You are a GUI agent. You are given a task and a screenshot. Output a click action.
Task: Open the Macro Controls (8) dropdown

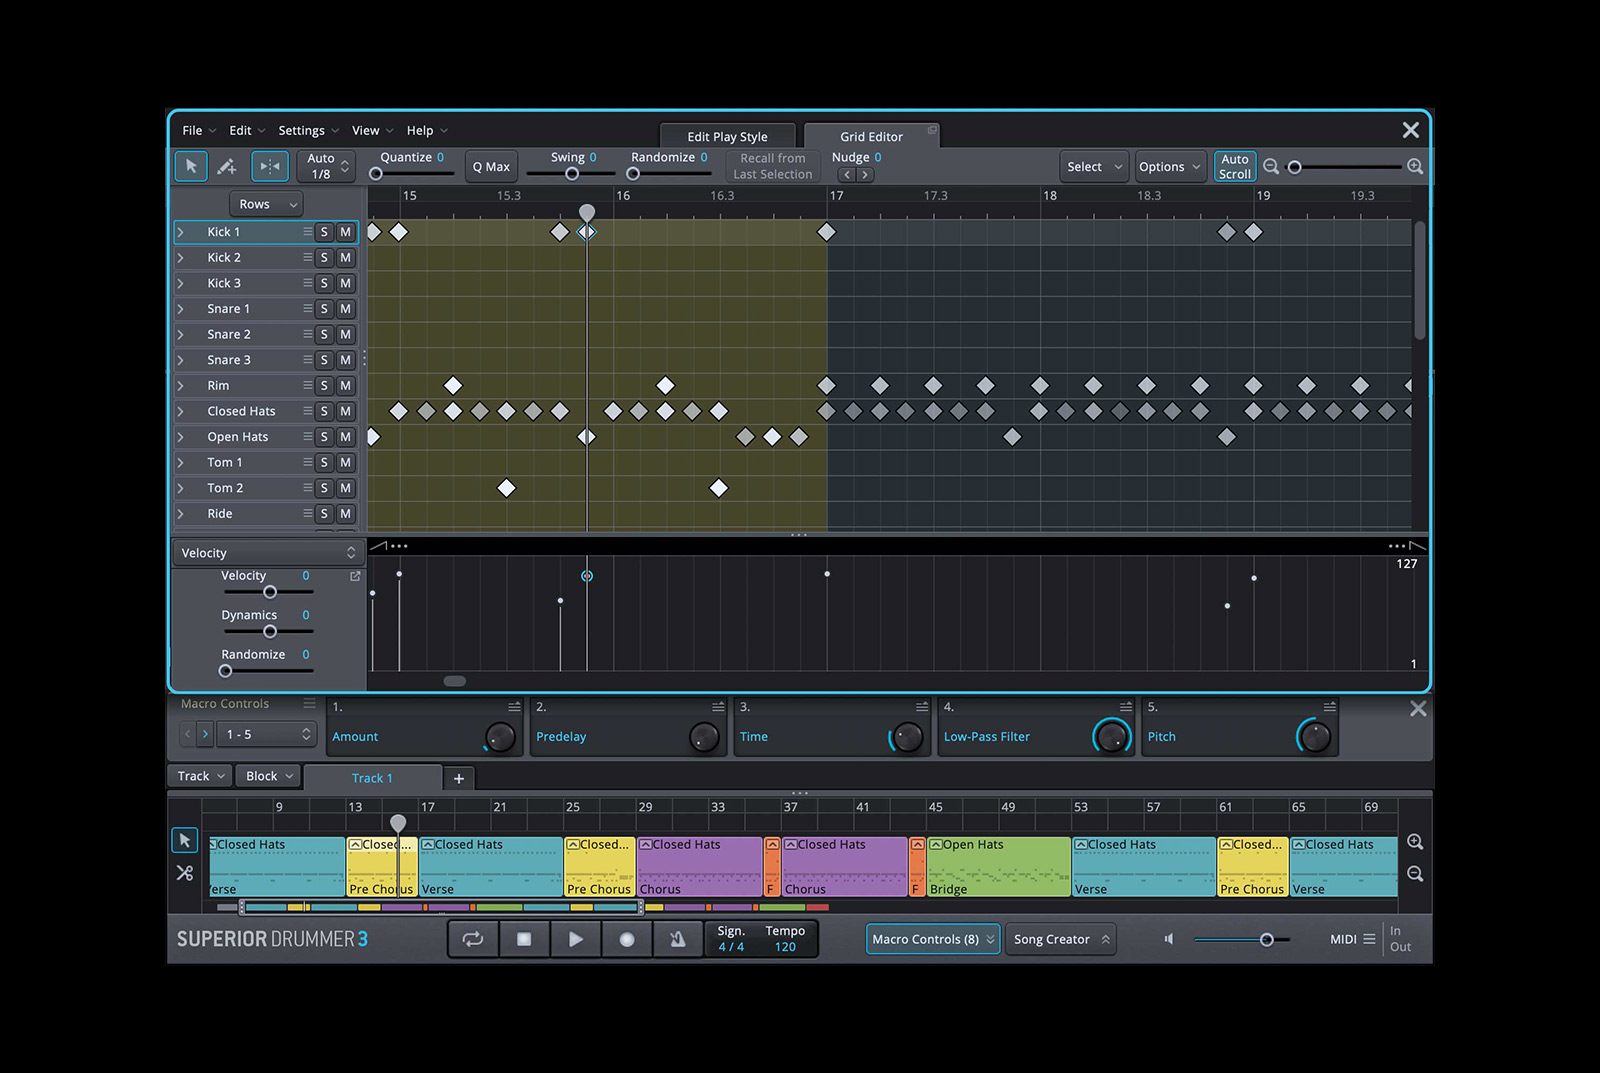point(933,939)
